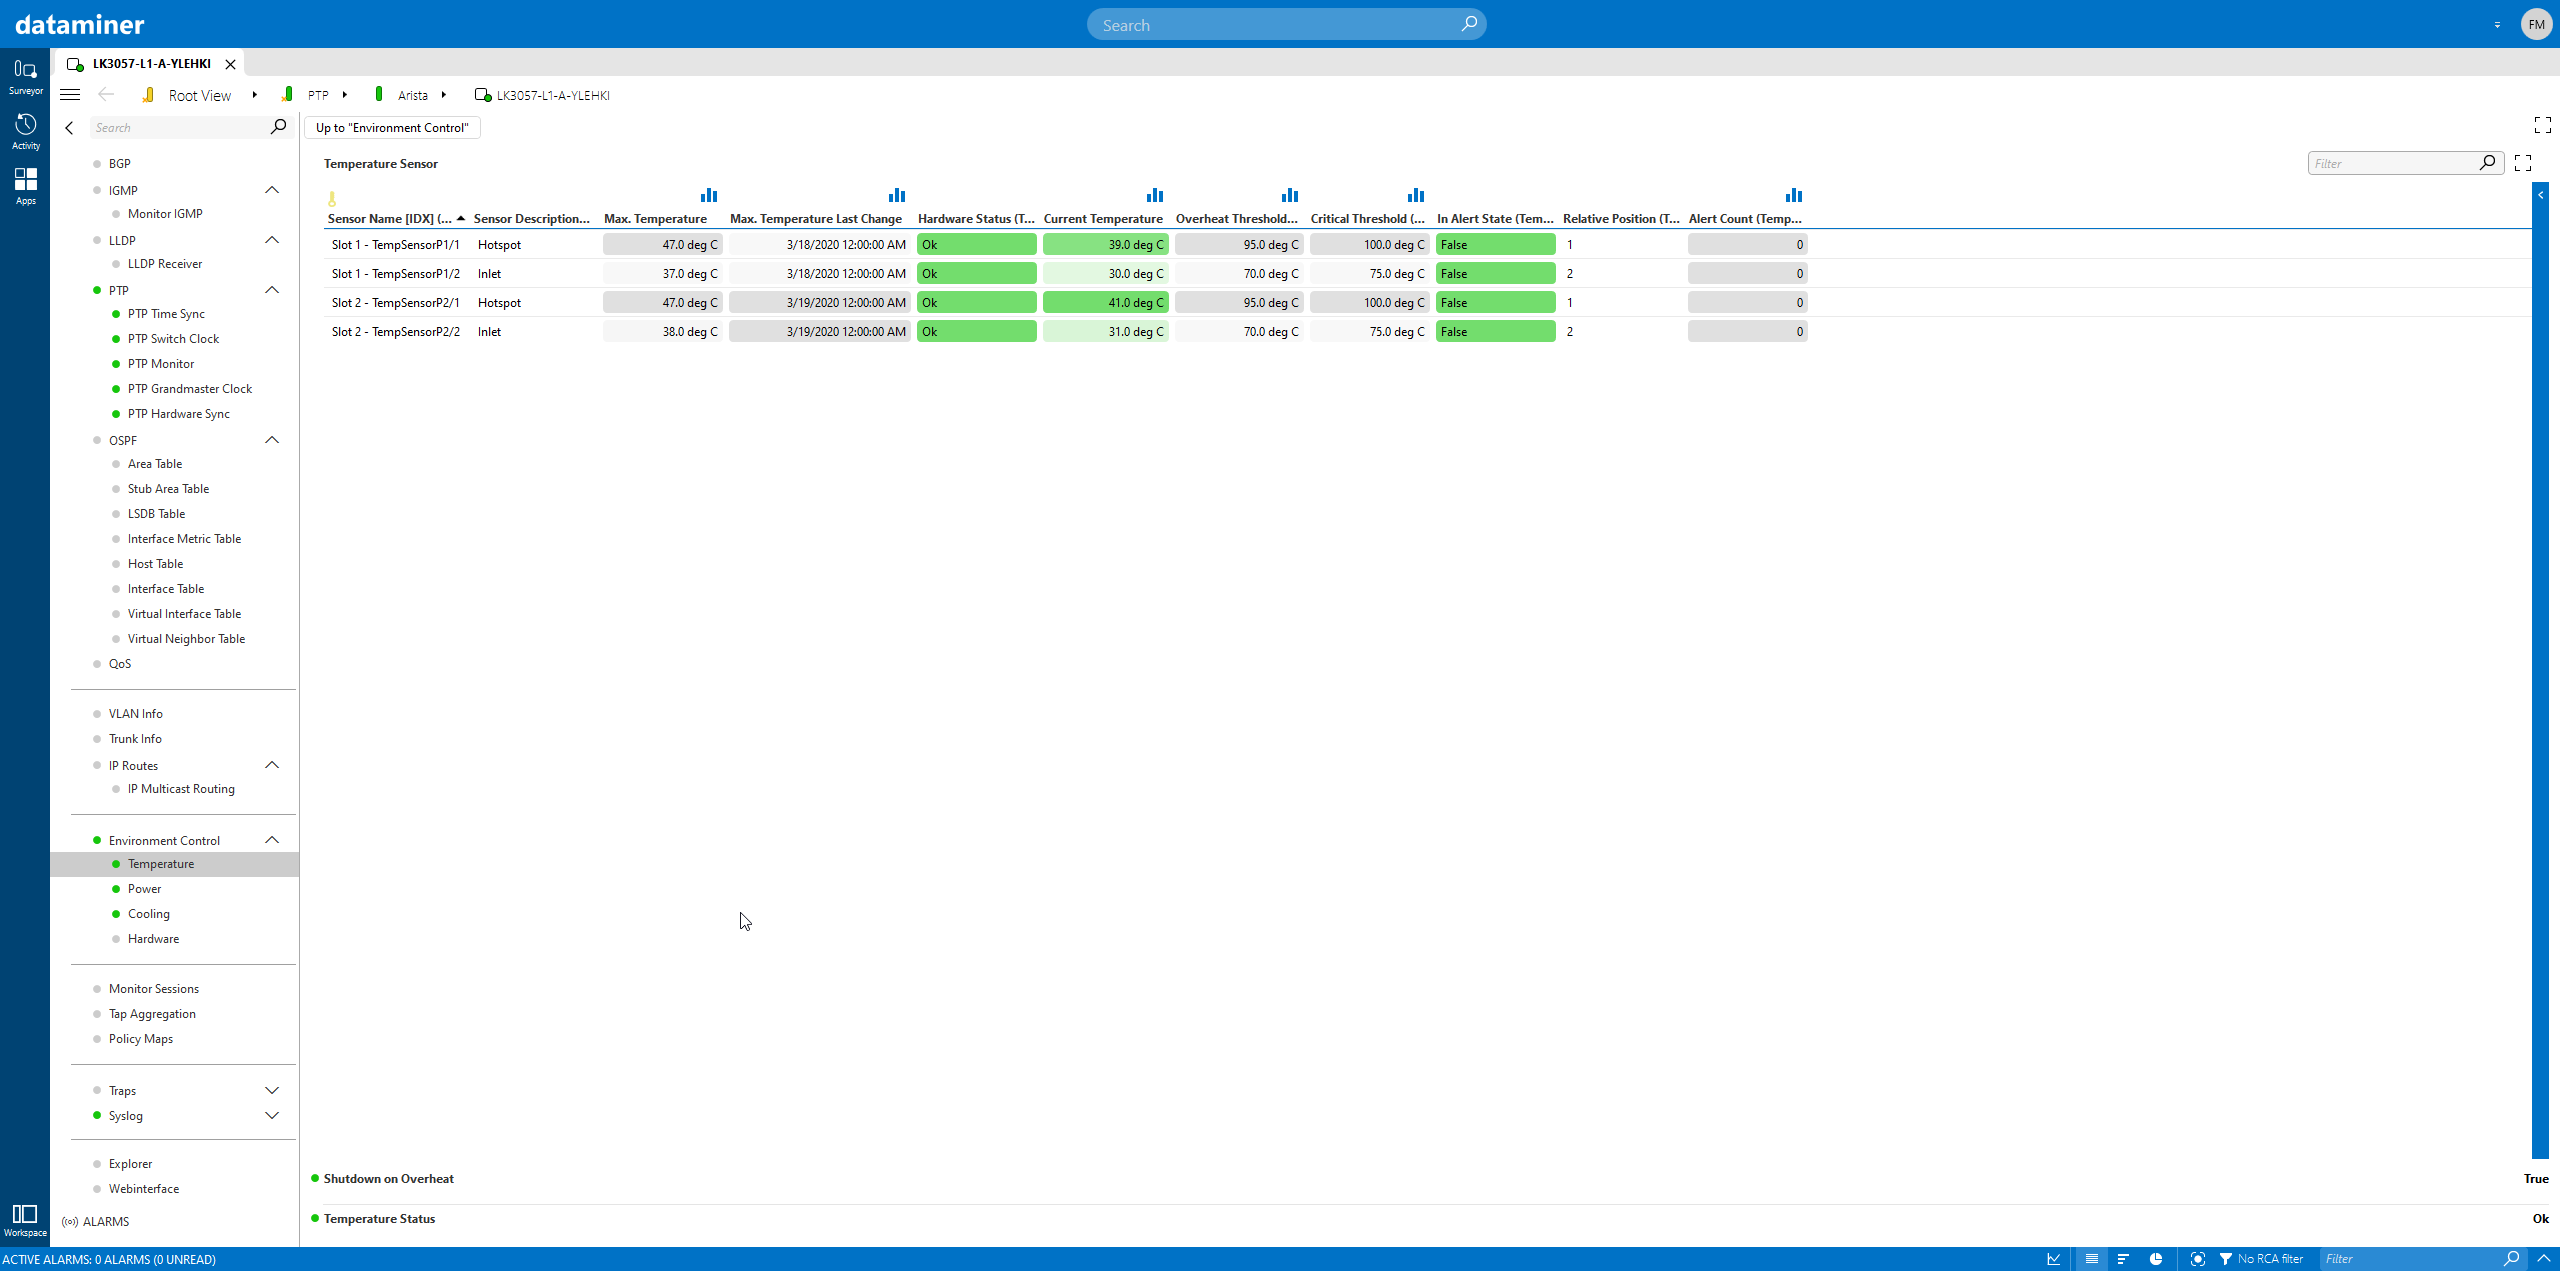Open the Workspace panel
The image size is (2560, 1271).
coord(25,1220)
